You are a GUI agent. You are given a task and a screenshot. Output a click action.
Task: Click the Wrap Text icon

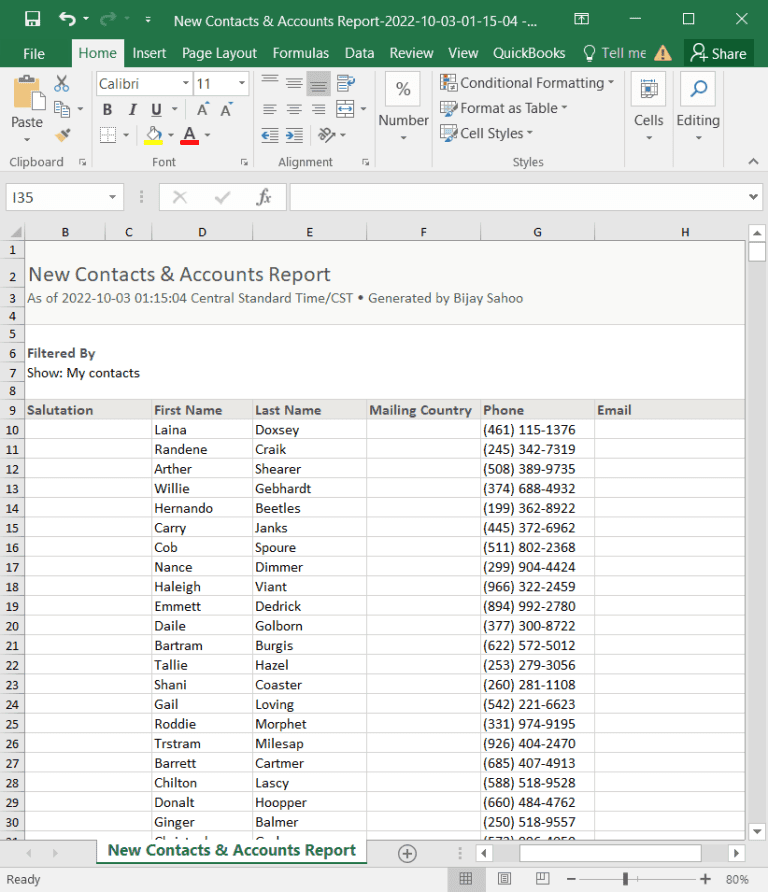coord(345,84)
